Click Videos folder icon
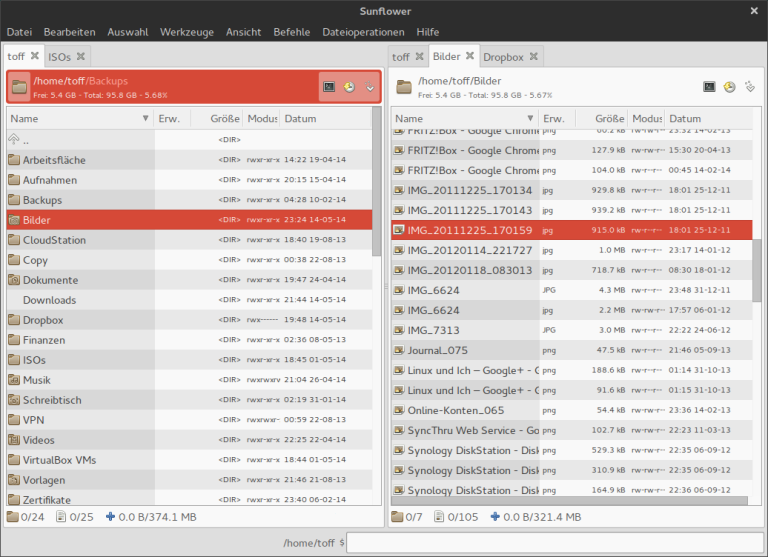Viewport: 768px width, 557px height. click(x=14, y=440)
